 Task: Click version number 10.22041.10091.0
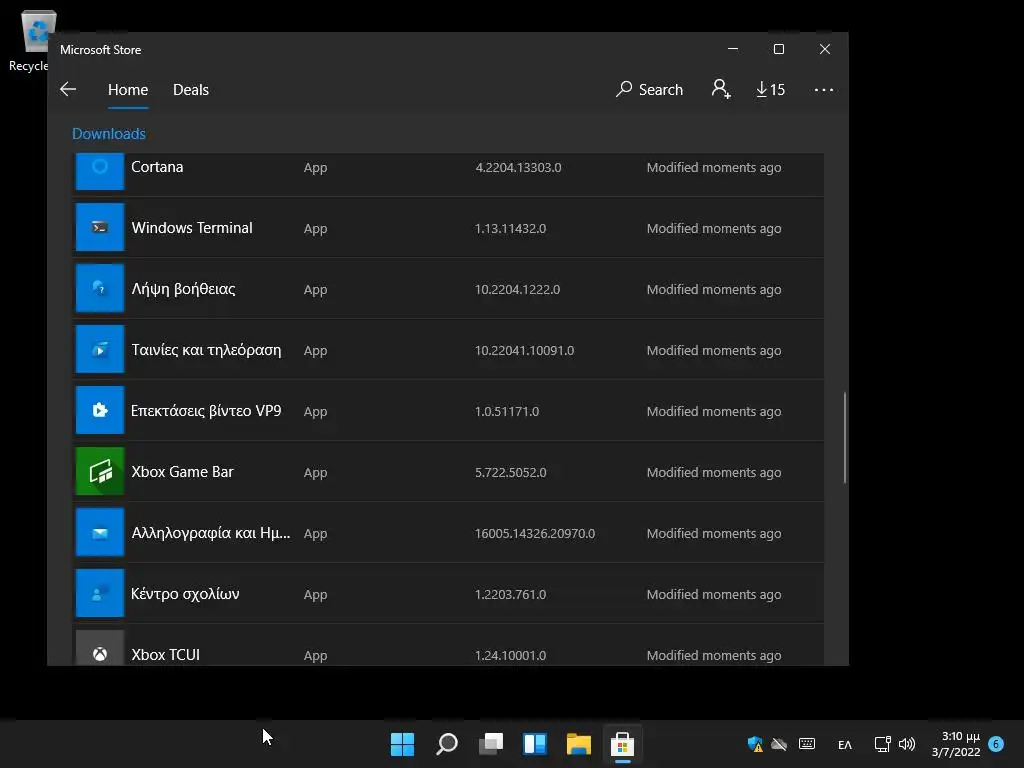524,351
